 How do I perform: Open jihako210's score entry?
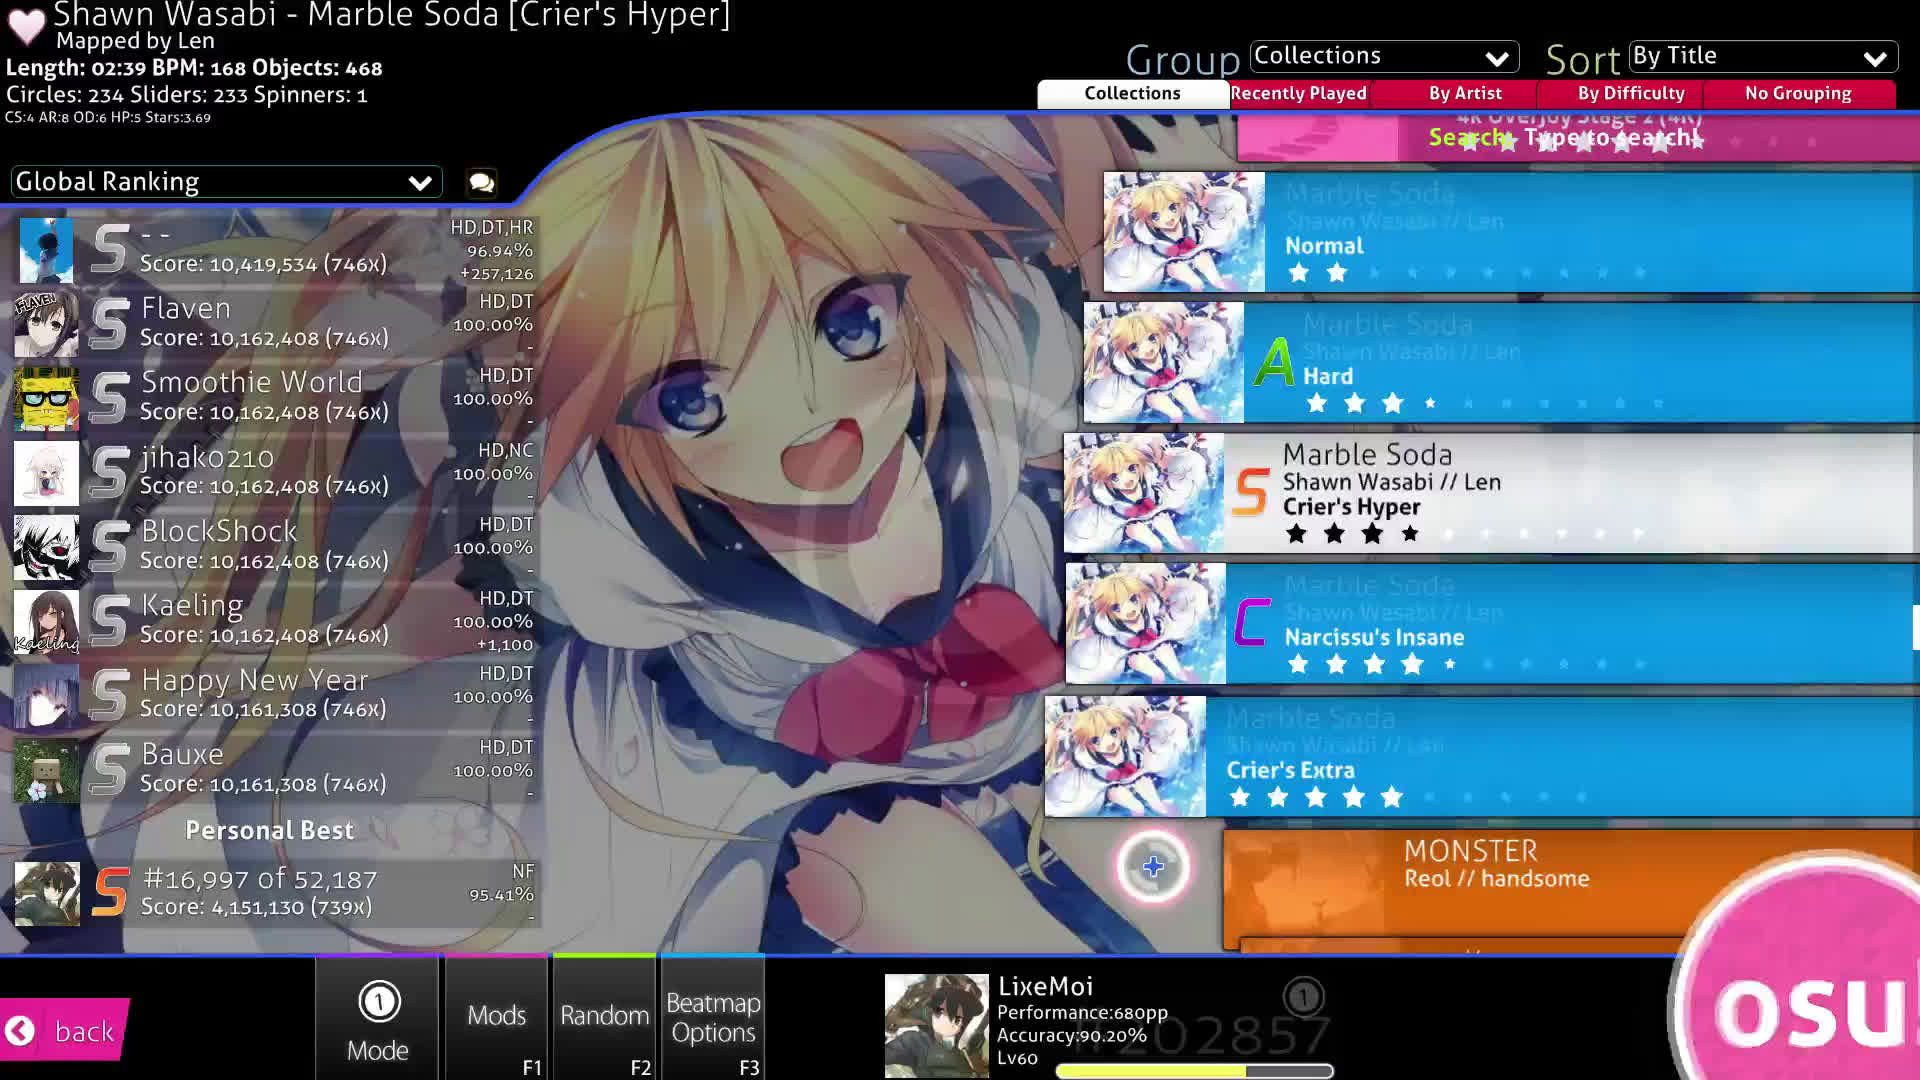pos(275,472)
